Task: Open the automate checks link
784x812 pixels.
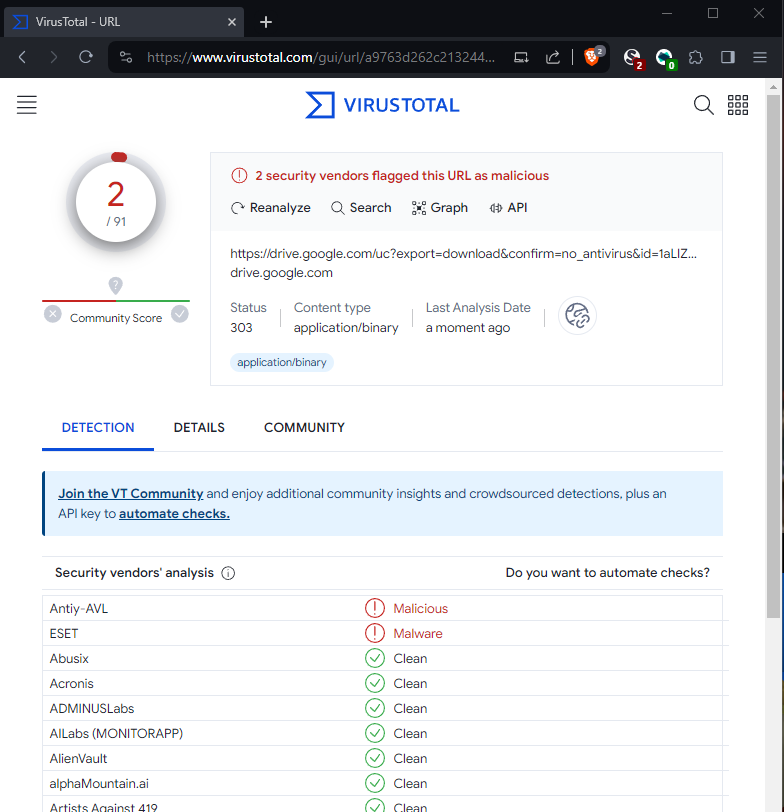Action: click(x=175, y=514)
